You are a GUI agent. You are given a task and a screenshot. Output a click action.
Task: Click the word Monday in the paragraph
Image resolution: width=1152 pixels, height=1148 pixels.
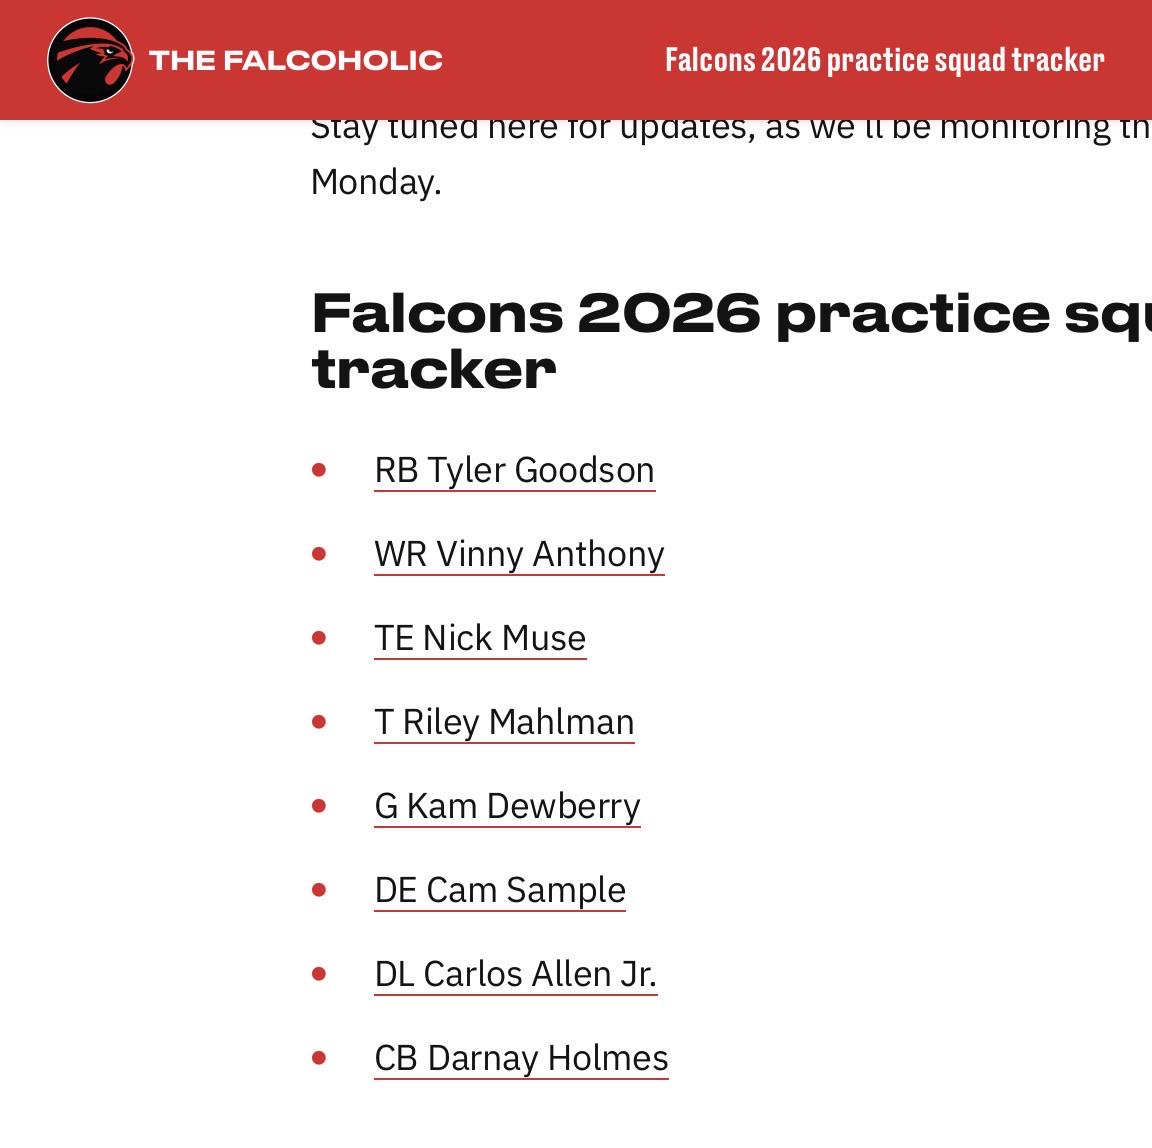(x=376, y=181)
